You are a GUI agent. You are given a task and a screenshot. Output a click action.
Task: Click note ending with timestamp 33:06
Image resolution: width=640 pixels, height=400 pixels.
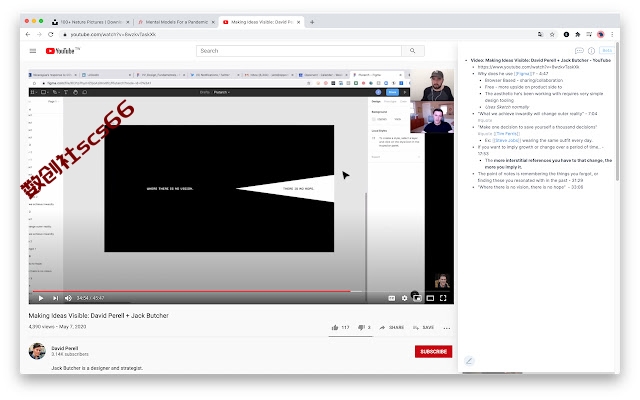(530, 187)
